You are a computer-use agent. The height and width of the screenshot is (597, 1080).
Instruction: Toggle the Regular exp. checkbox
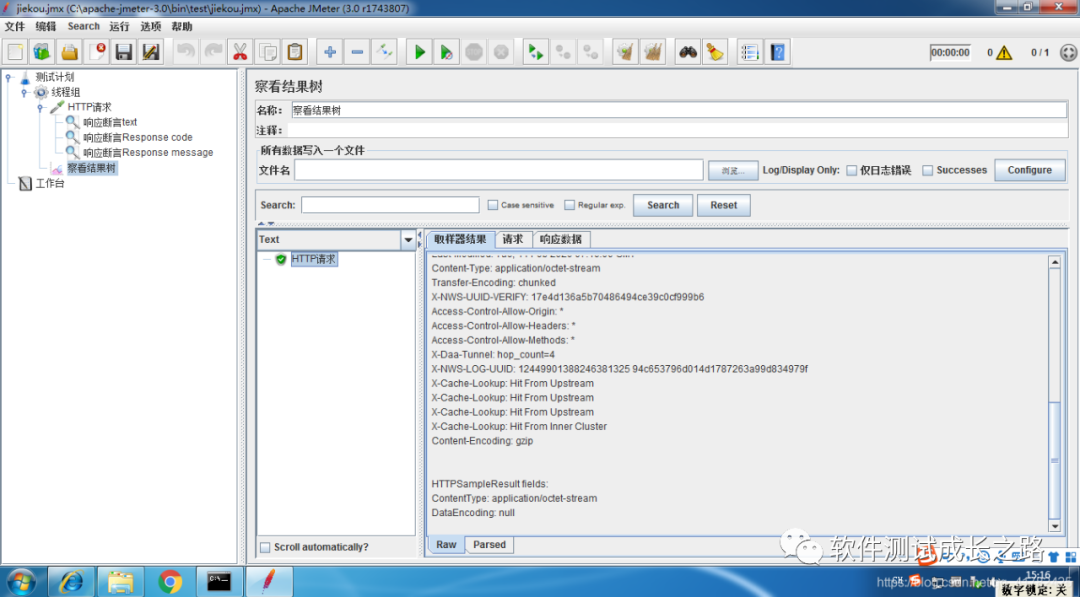tap(570, 205)
